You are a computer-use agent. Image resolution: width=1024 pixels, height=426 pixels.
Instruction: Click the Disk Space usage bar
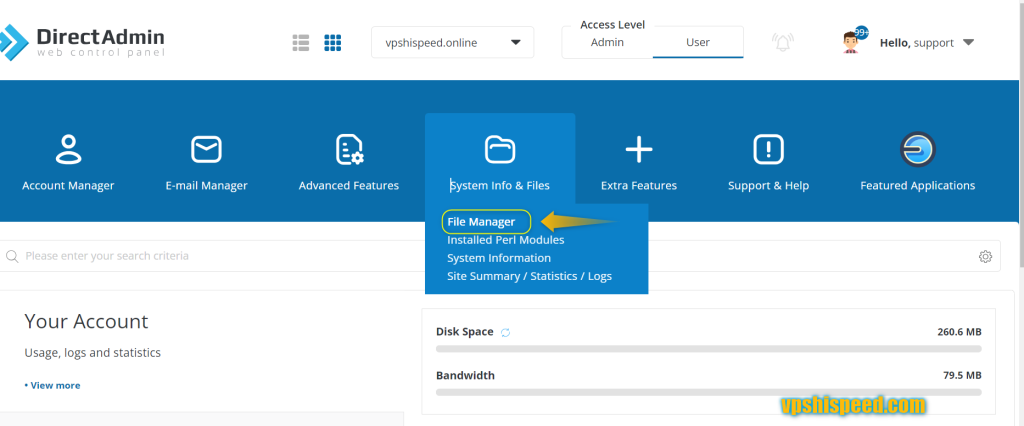(709, 349)
